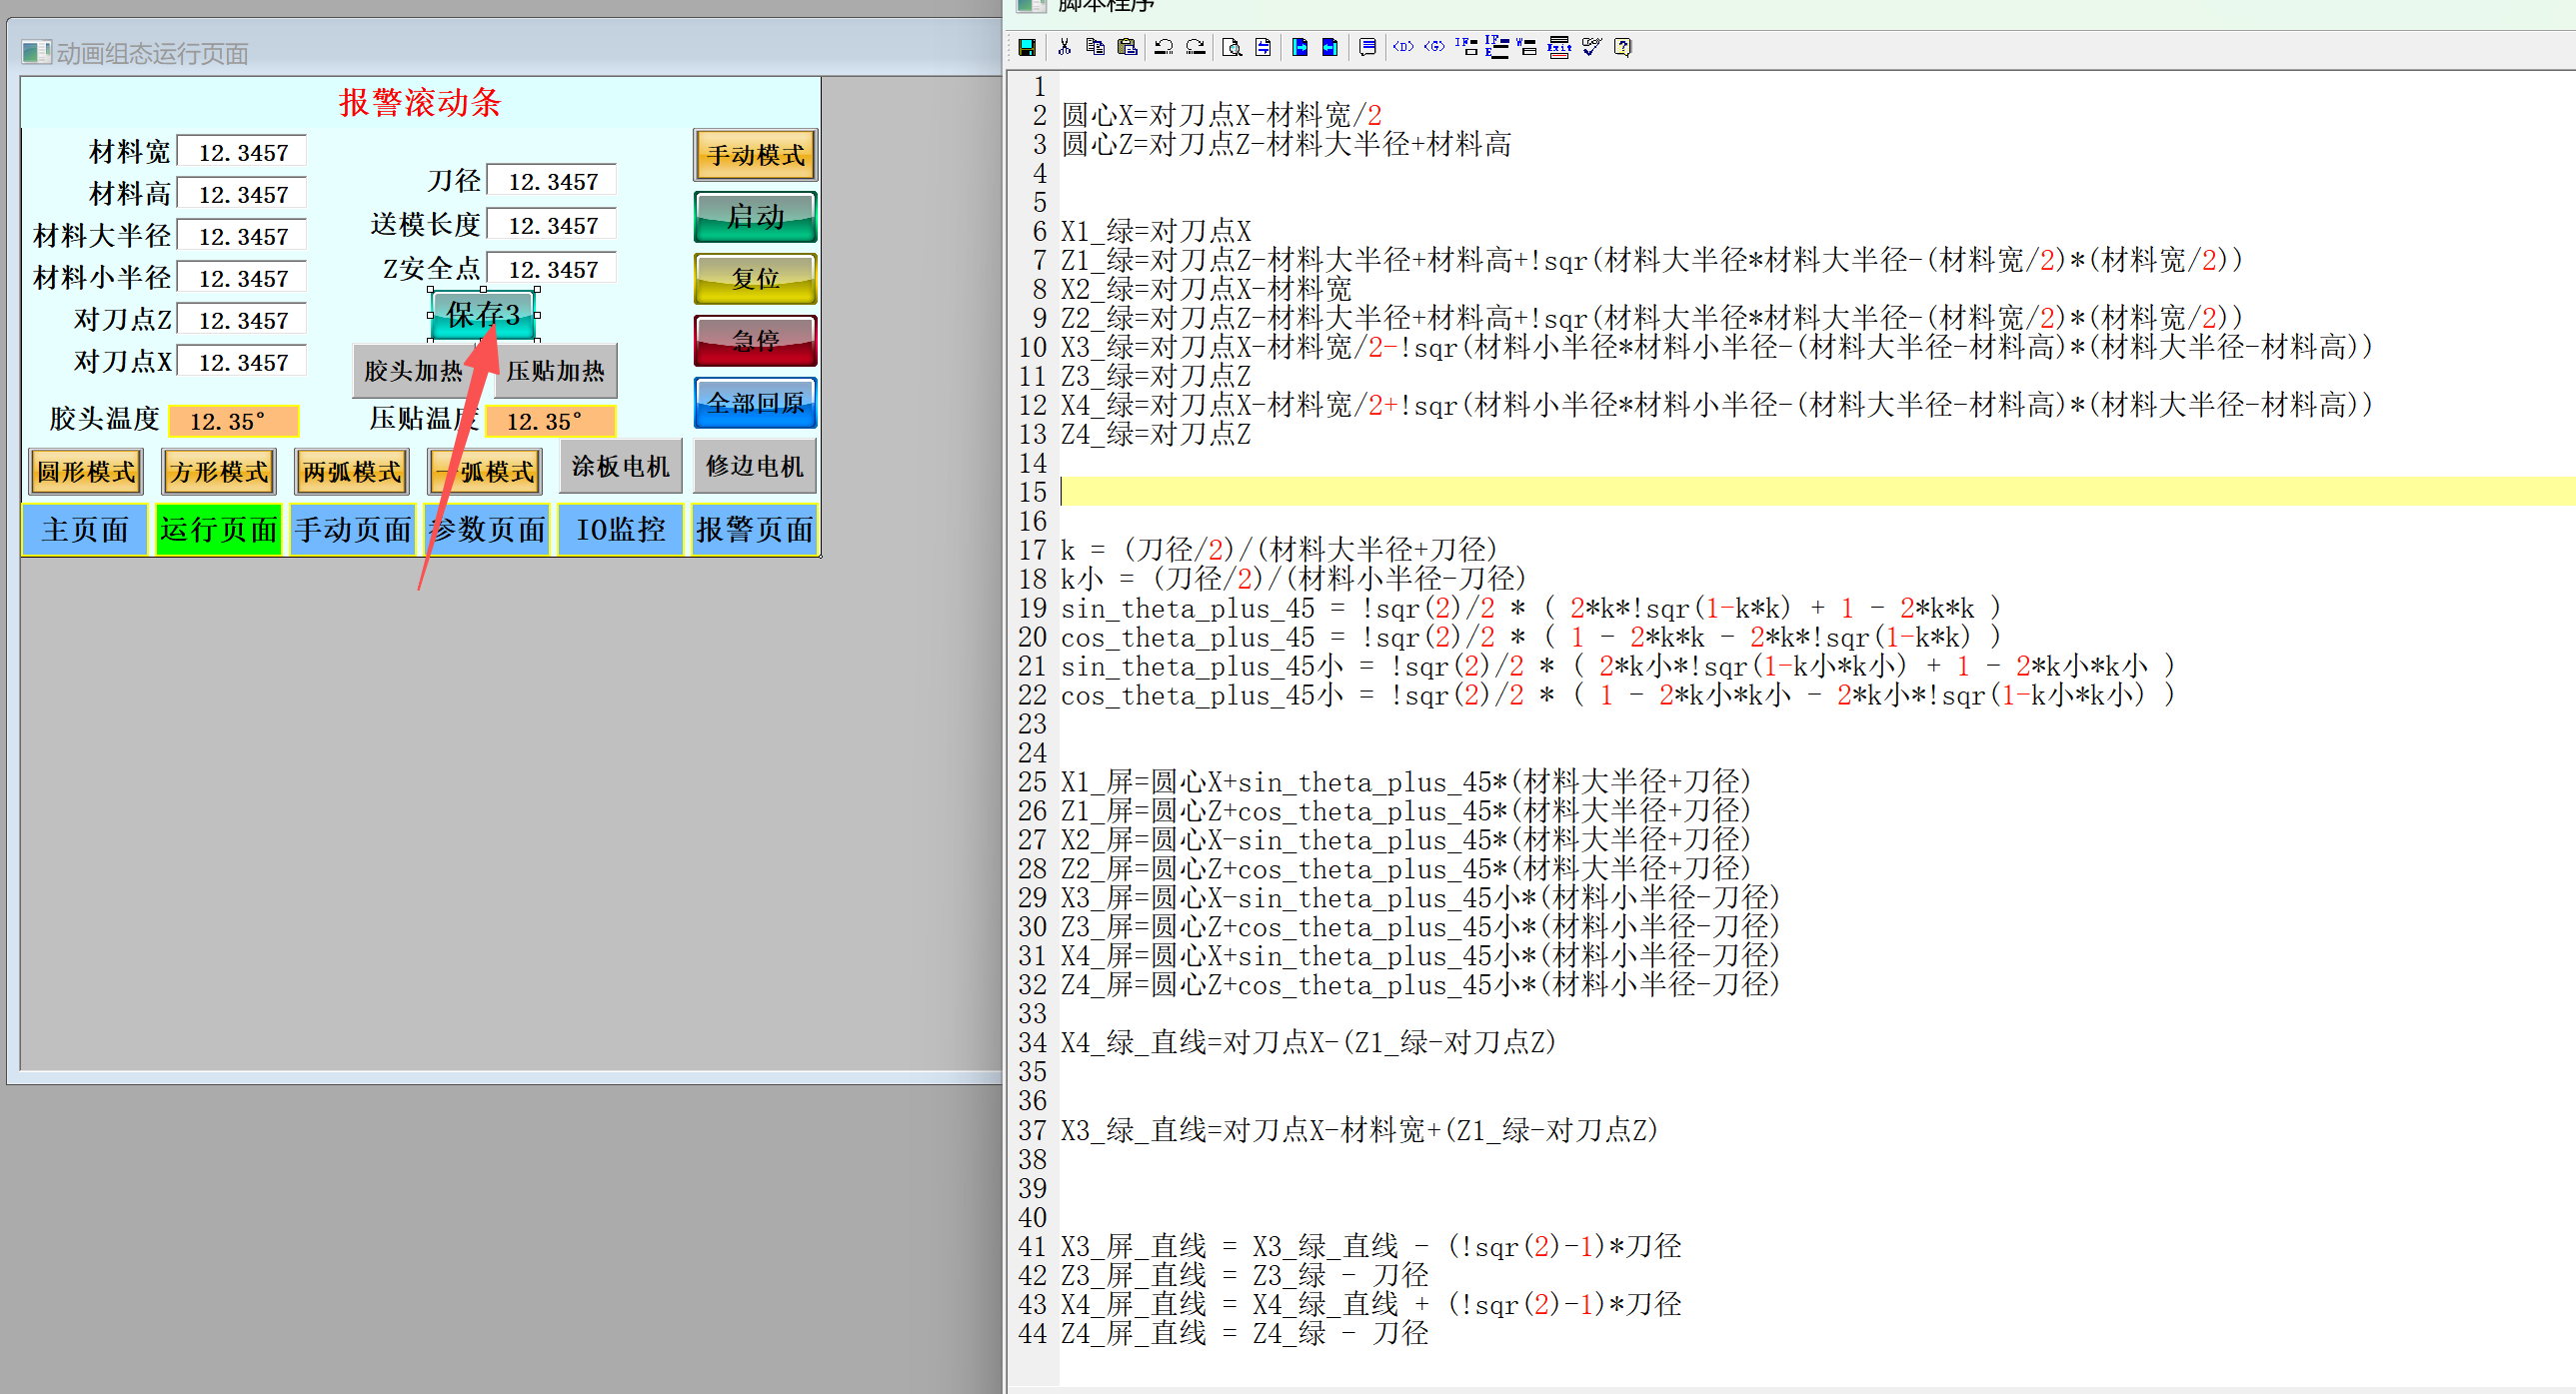Hit the red 急停 emergency stop button

tap(756, 340)
